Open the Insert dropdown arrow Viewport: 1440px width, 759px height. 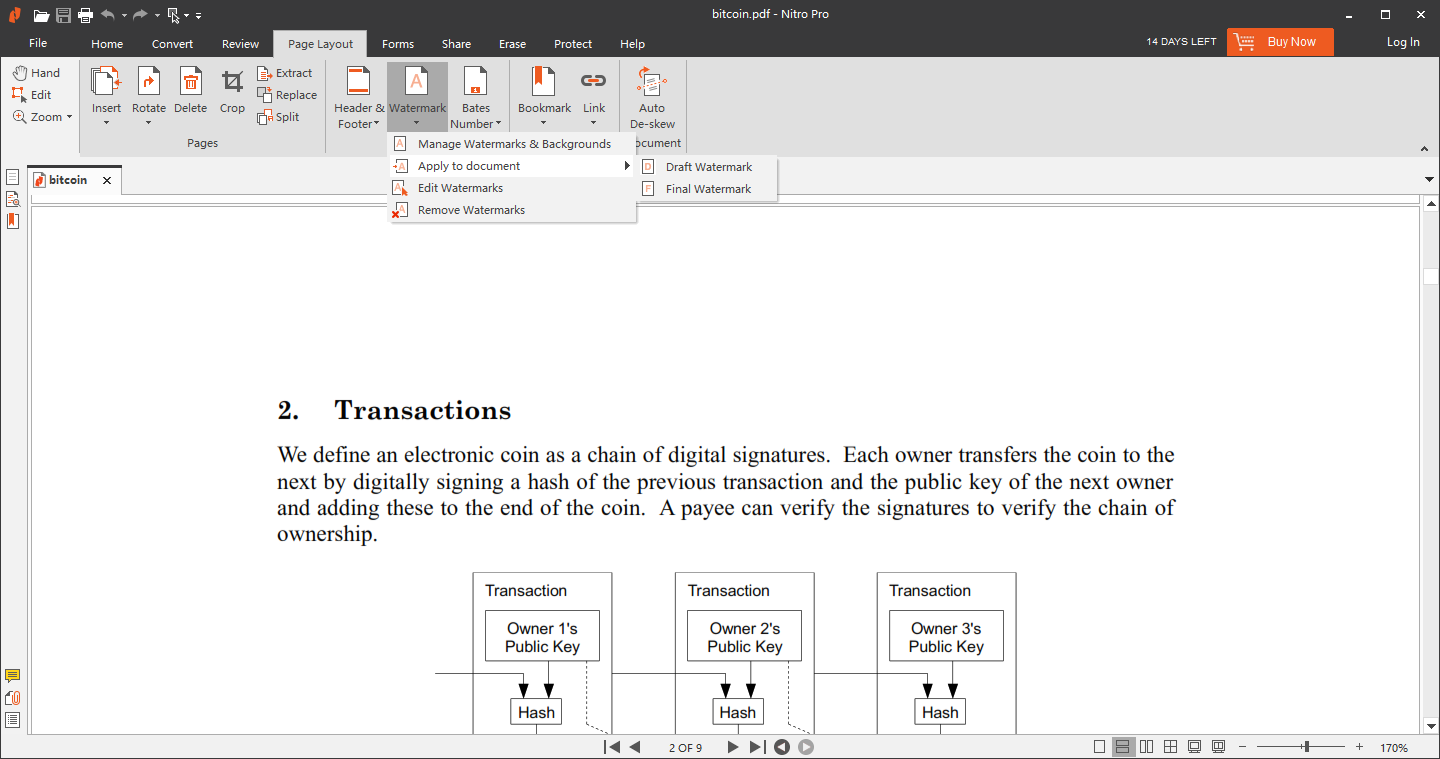click(106, 124)
